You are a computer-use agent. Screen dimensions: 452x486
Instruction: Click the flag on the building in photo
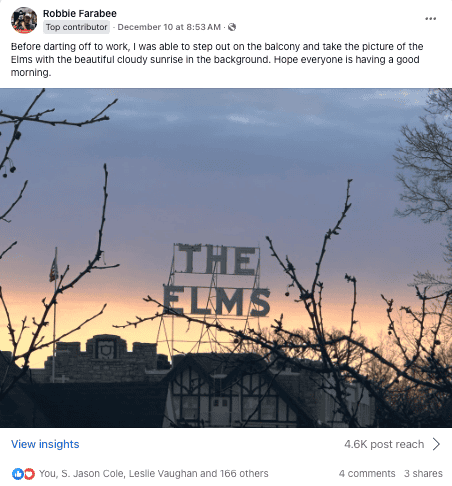[54, 267]
